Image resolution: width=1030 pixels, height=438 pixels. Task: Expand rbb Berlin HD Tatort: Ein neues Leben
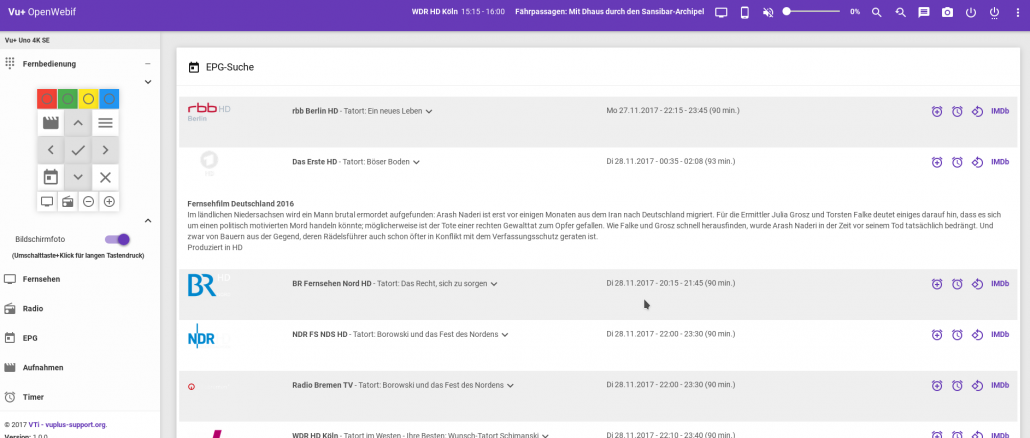(x=429, y=112)
